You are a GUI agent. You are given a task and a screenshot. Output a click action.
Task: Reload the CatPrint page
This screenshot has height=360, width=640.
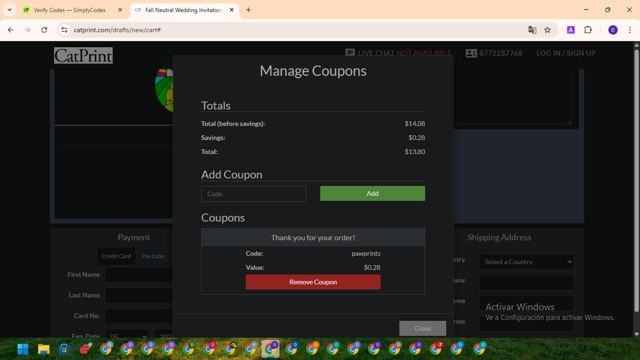tap(44, 30)
